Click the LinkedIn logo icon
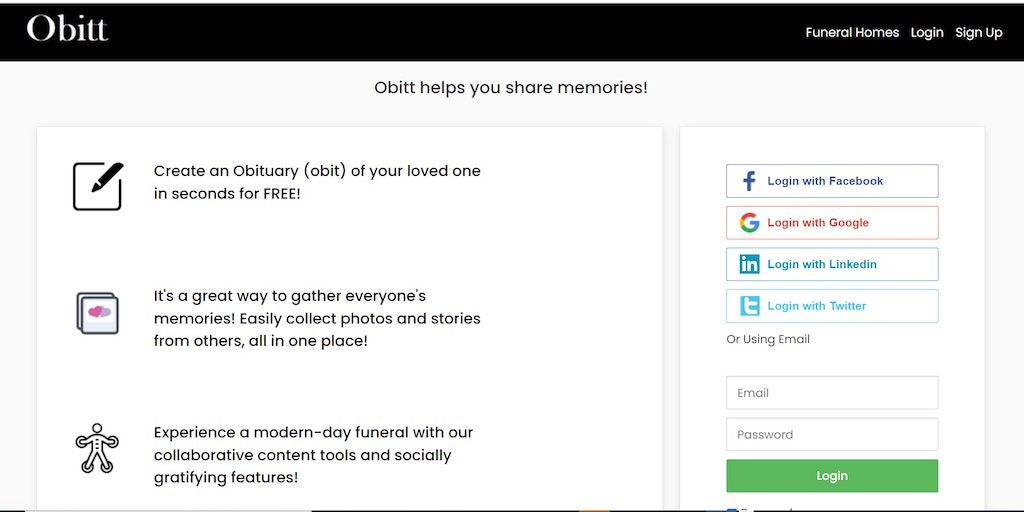Image resolution: width=1024 pixels, height=512 pixels. 749,264
